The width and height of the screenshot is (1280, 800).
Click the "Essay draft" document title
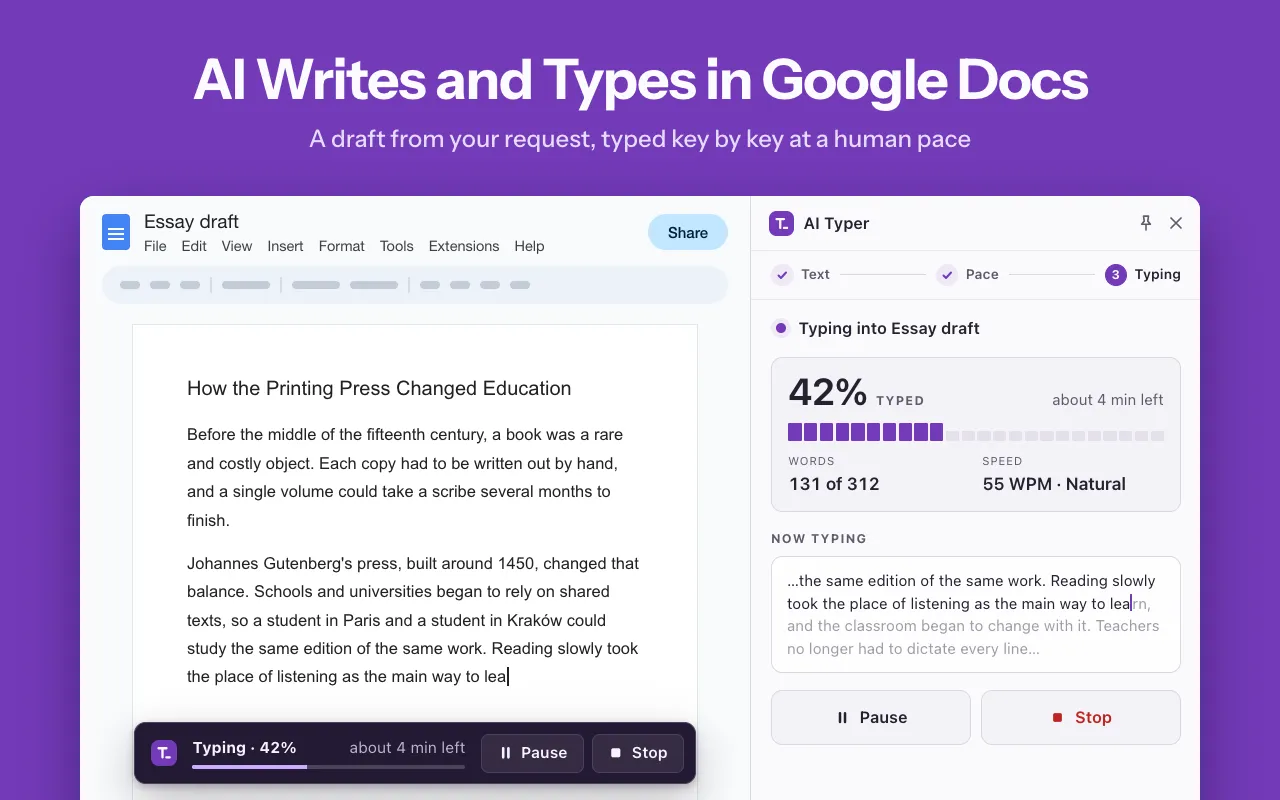coord(191,221)
